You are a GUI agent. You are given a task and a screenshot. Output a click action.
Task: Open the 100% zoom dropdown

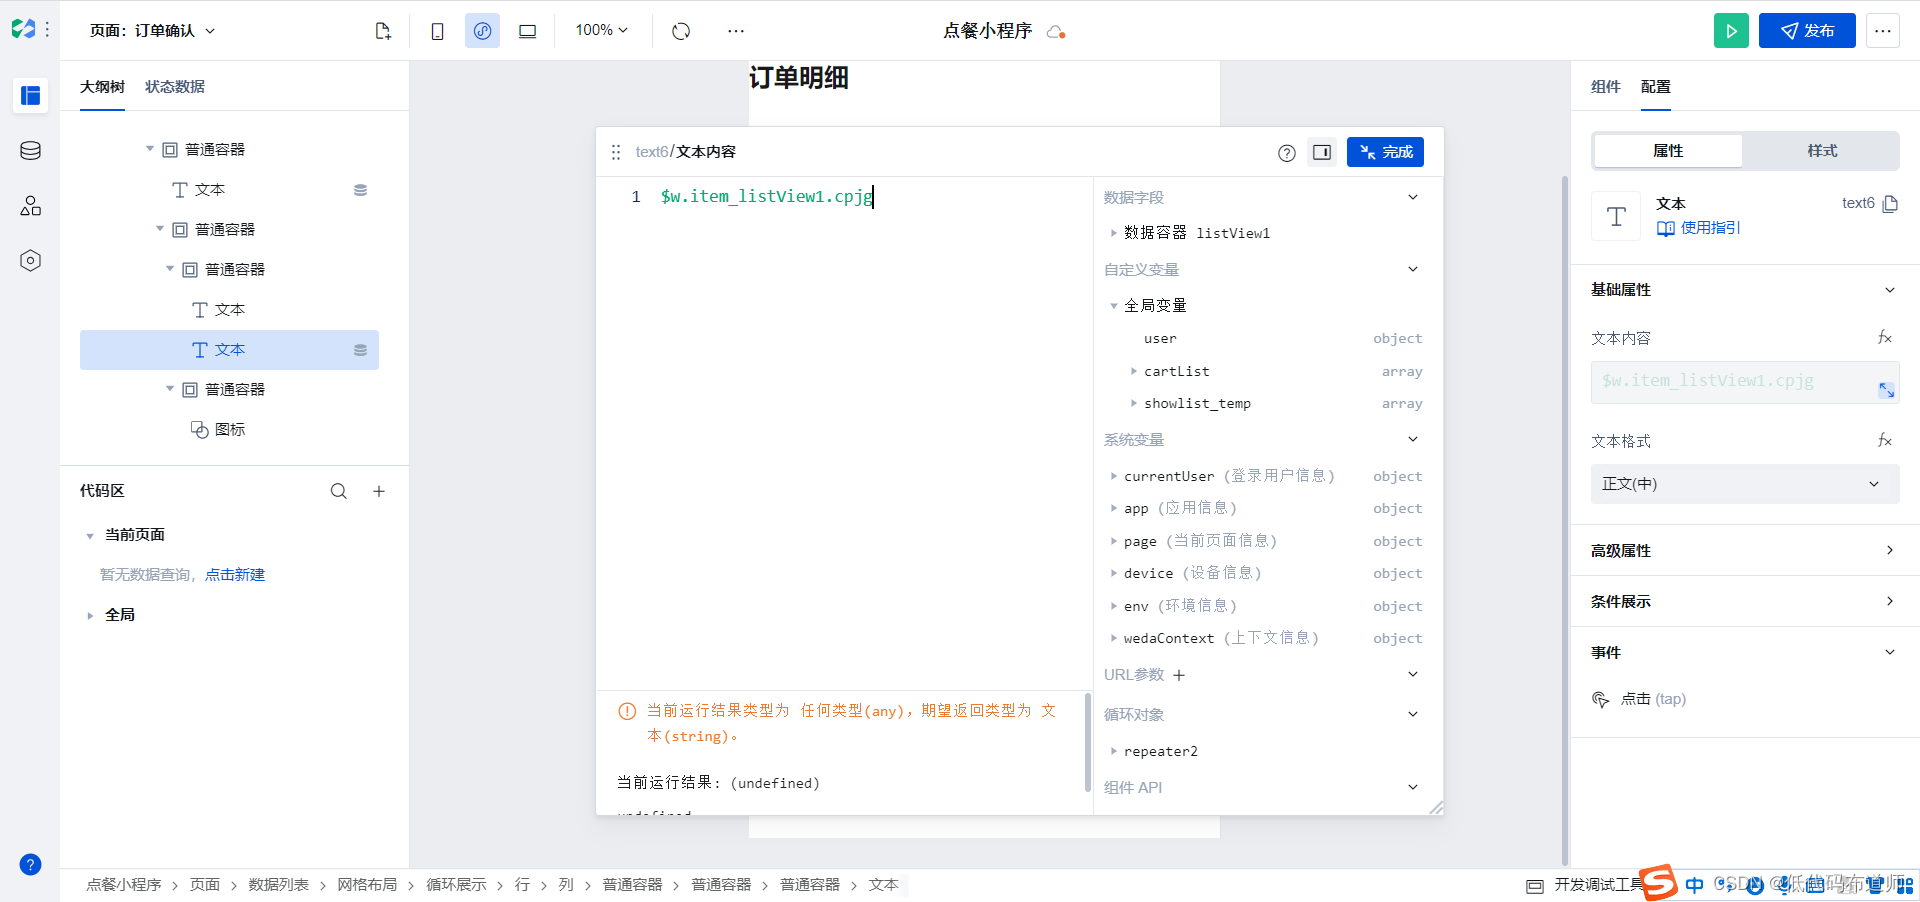click(602, 31)
